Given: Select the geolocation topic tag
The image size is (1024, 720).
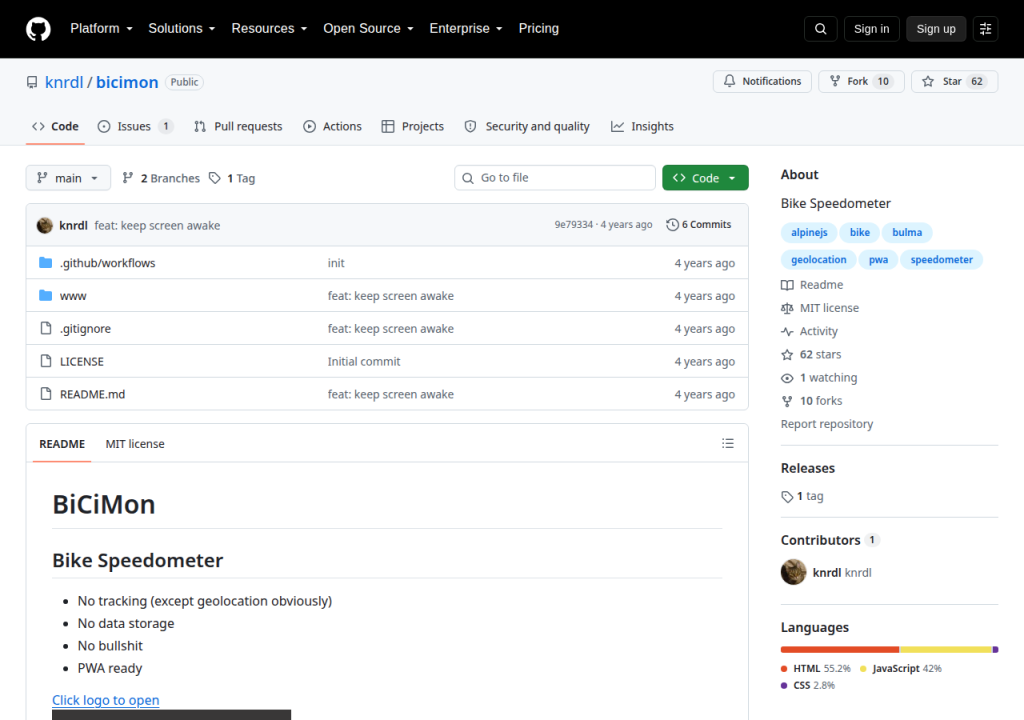Looking at the screenshot, I should pos(818,260).
